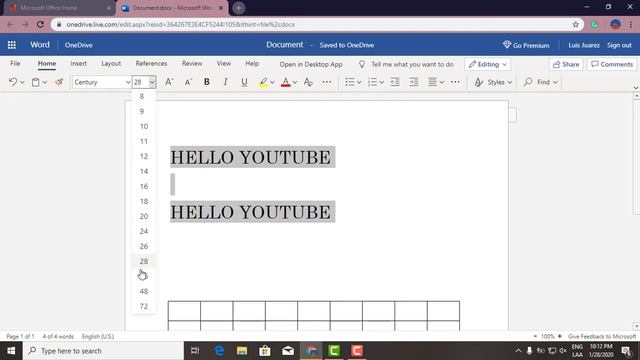Viewport: 640px width, 360px height.
Task: Click the Paste clipboard icon
Action: pyautogui.click(x=36, y=82)
